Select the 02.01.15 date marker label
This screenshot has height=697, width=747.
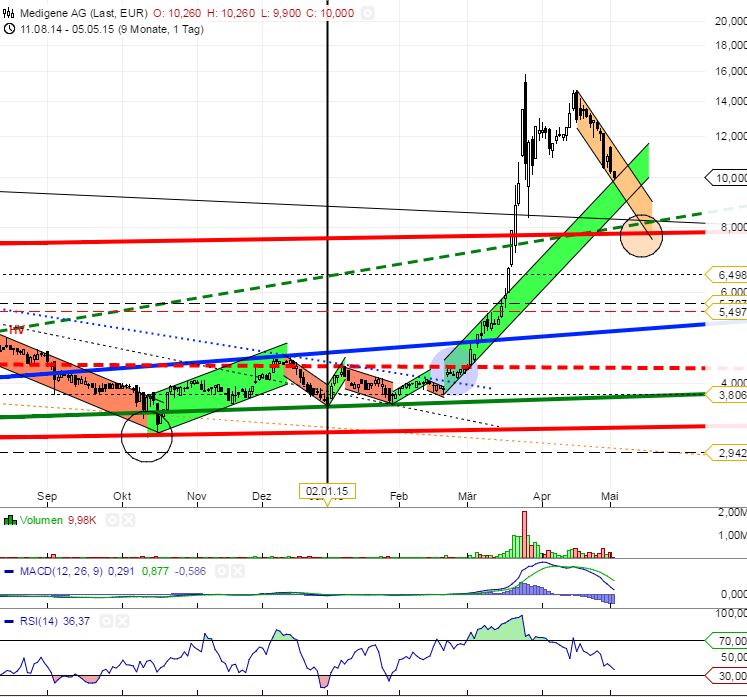coord(327,491)
